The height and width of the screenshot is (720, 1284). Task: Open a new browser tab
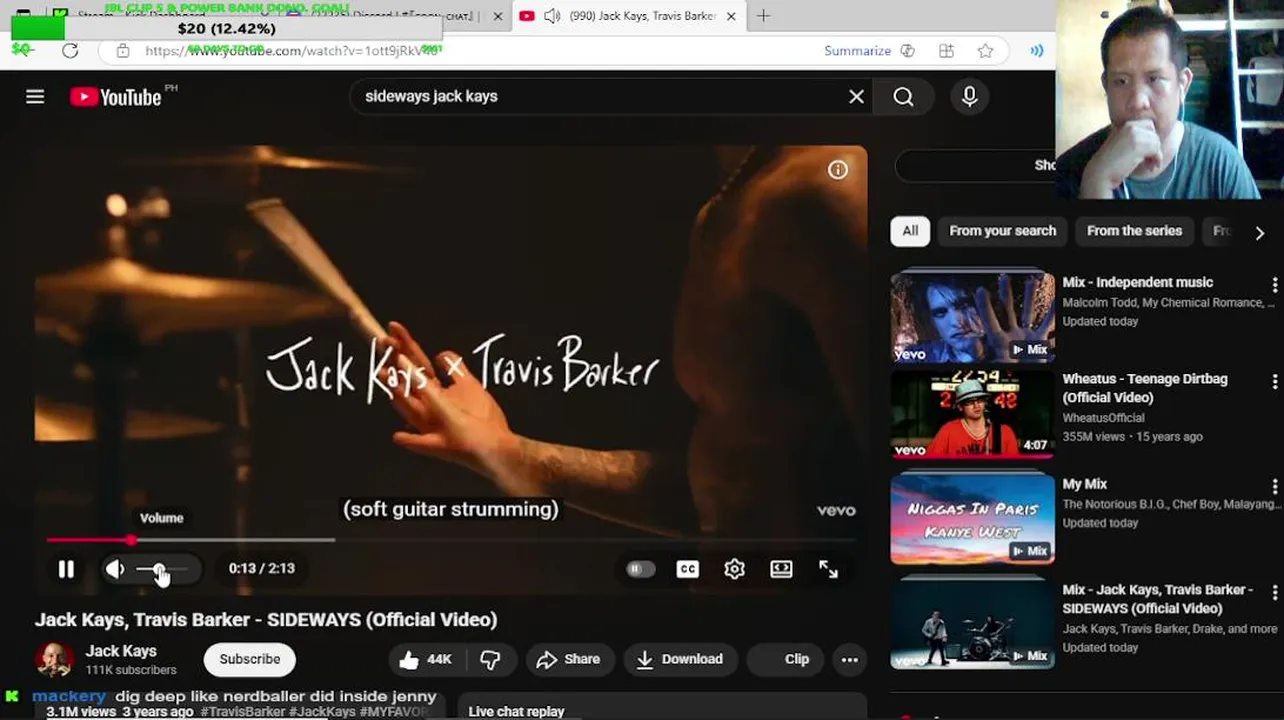click(764, 16)
